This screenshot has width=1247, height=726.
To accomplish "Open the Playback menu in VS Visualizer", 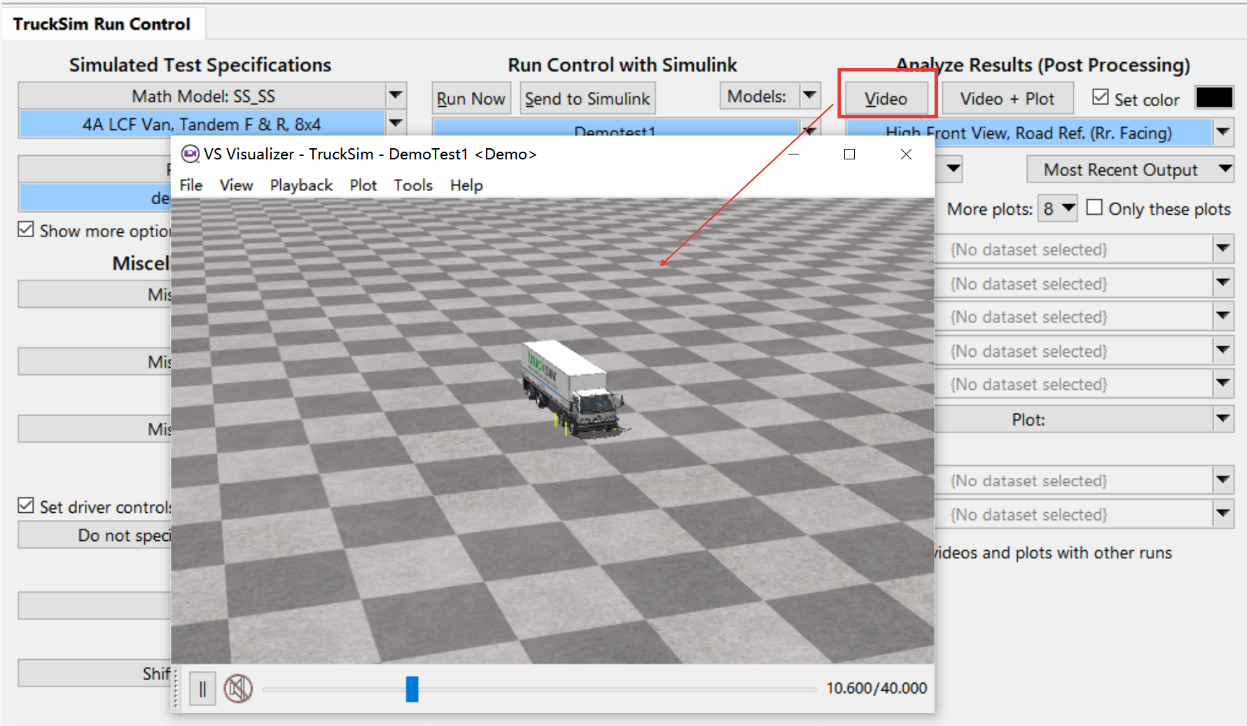I will click(301, 185).
